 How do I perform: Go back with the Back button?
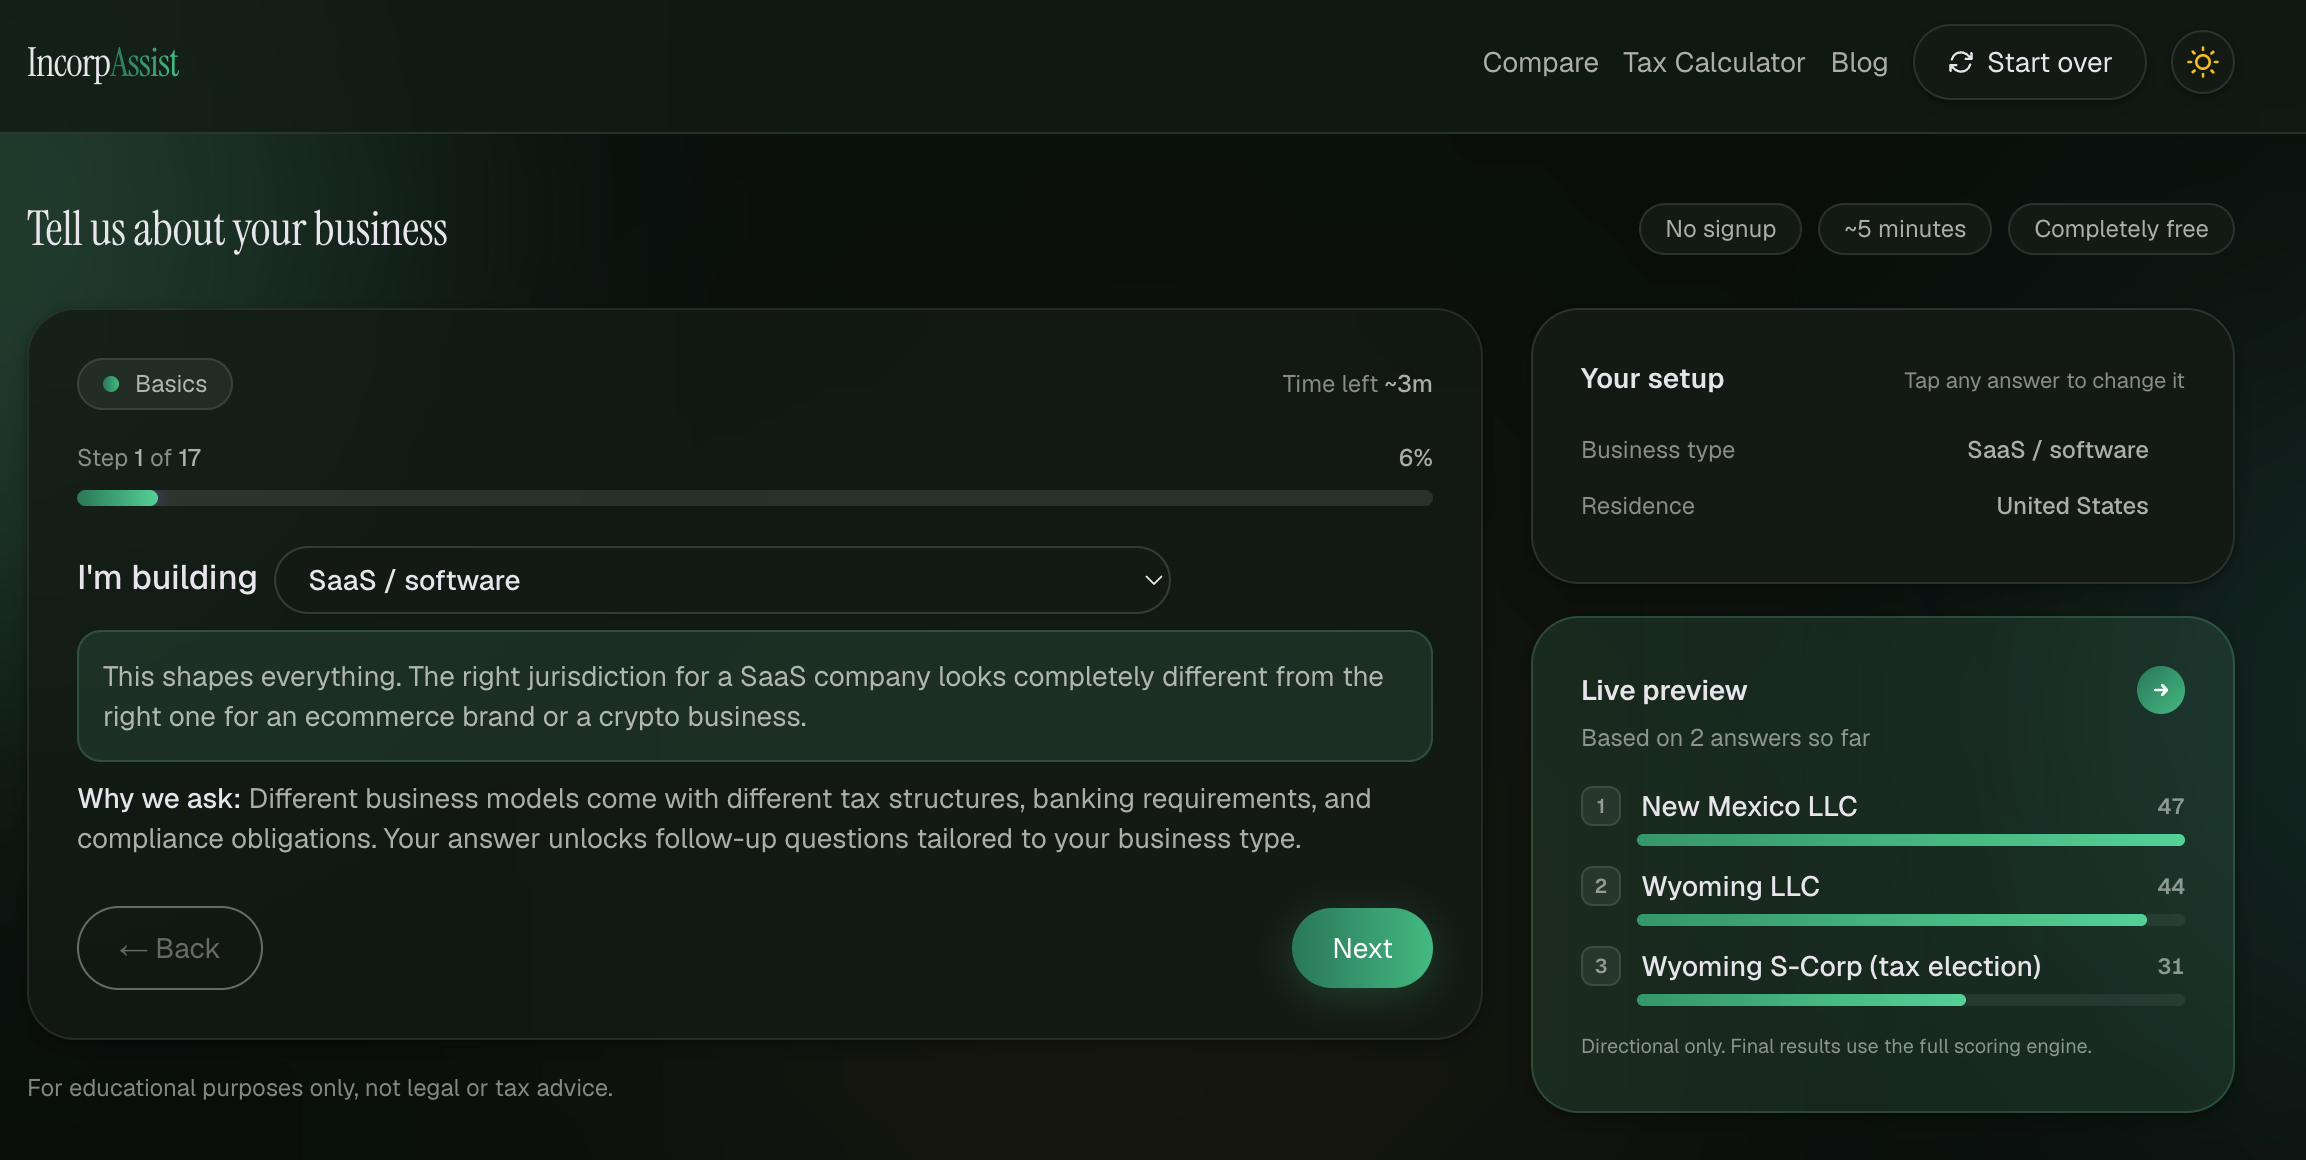[170, 948]
